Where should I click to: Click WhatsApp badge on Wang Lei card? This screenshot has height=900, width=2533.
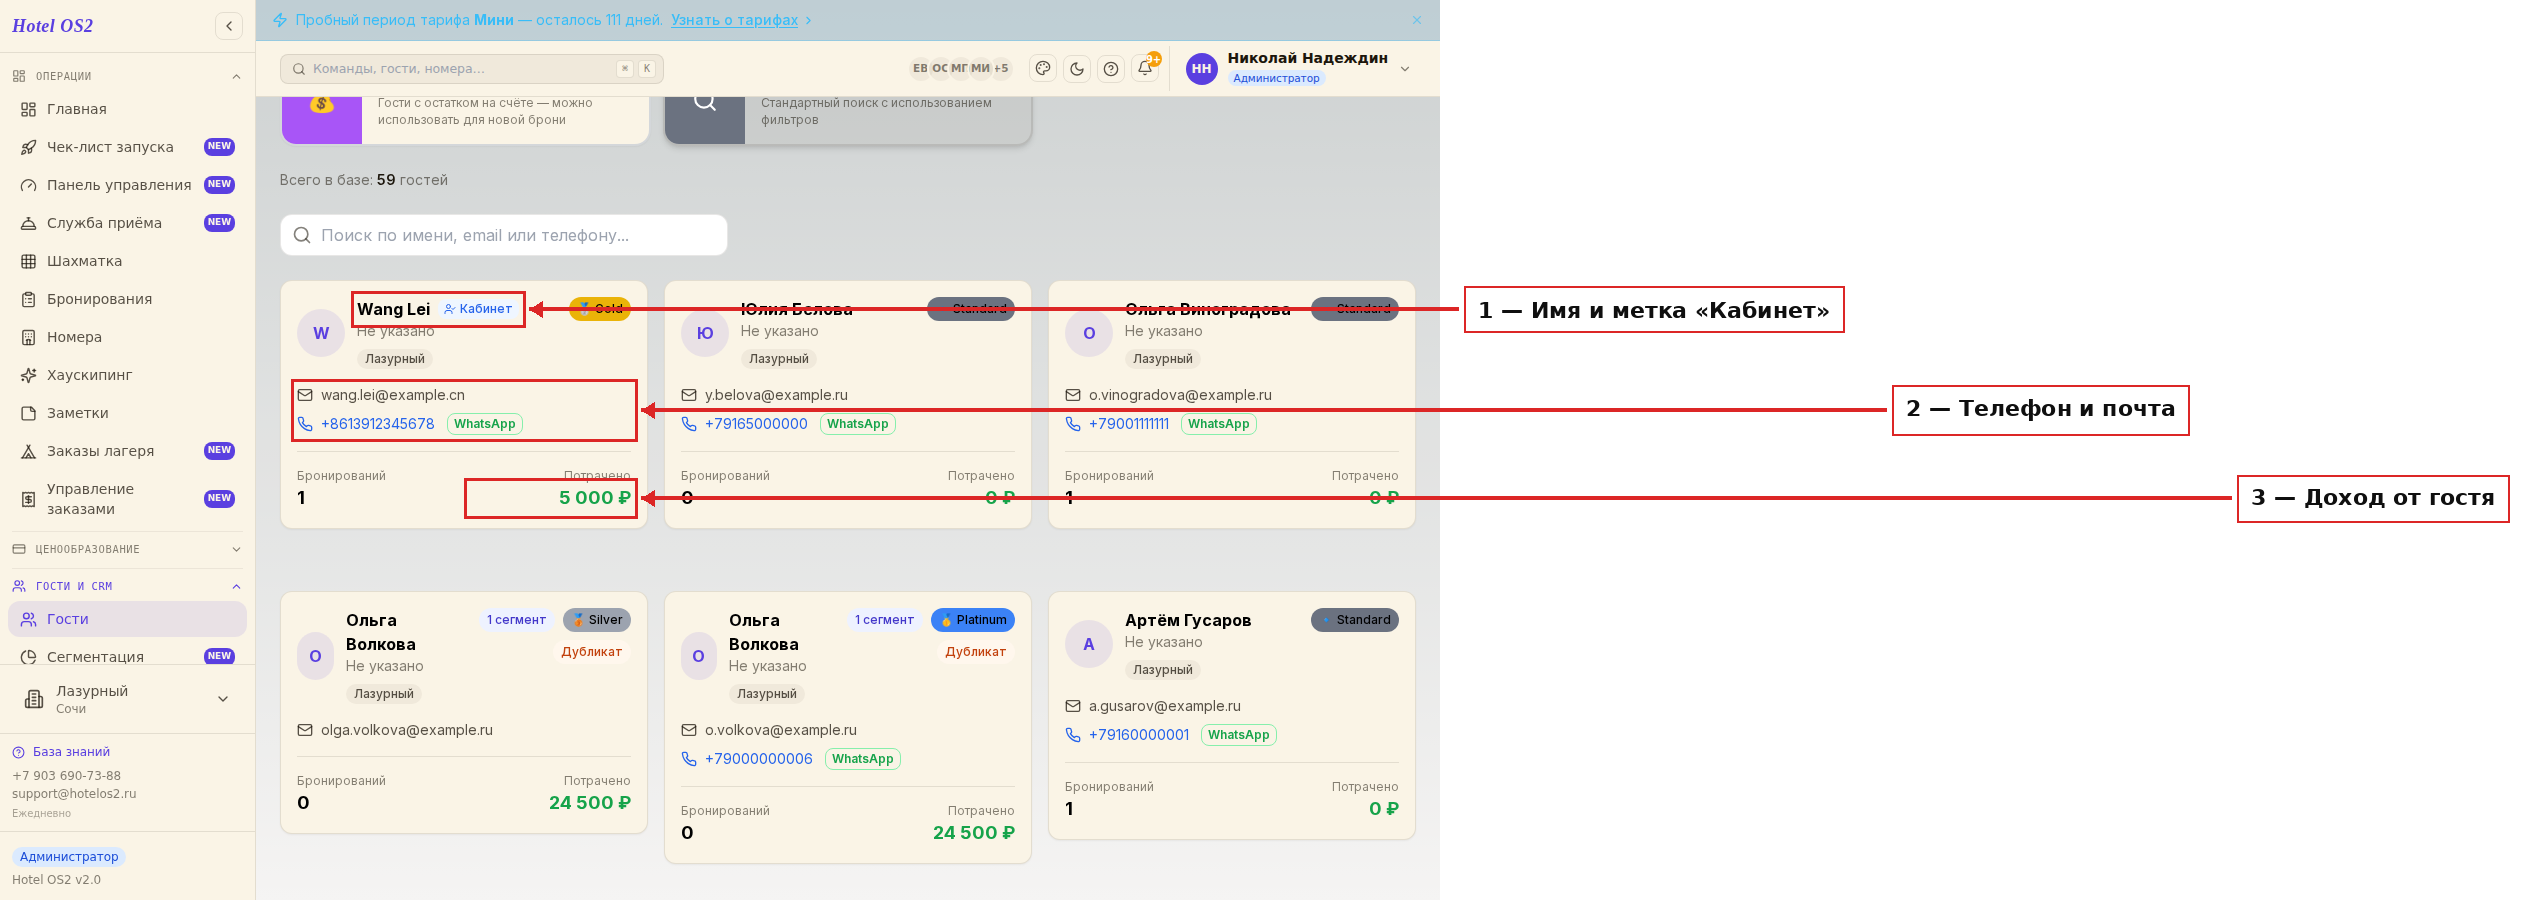click(485, 424)
